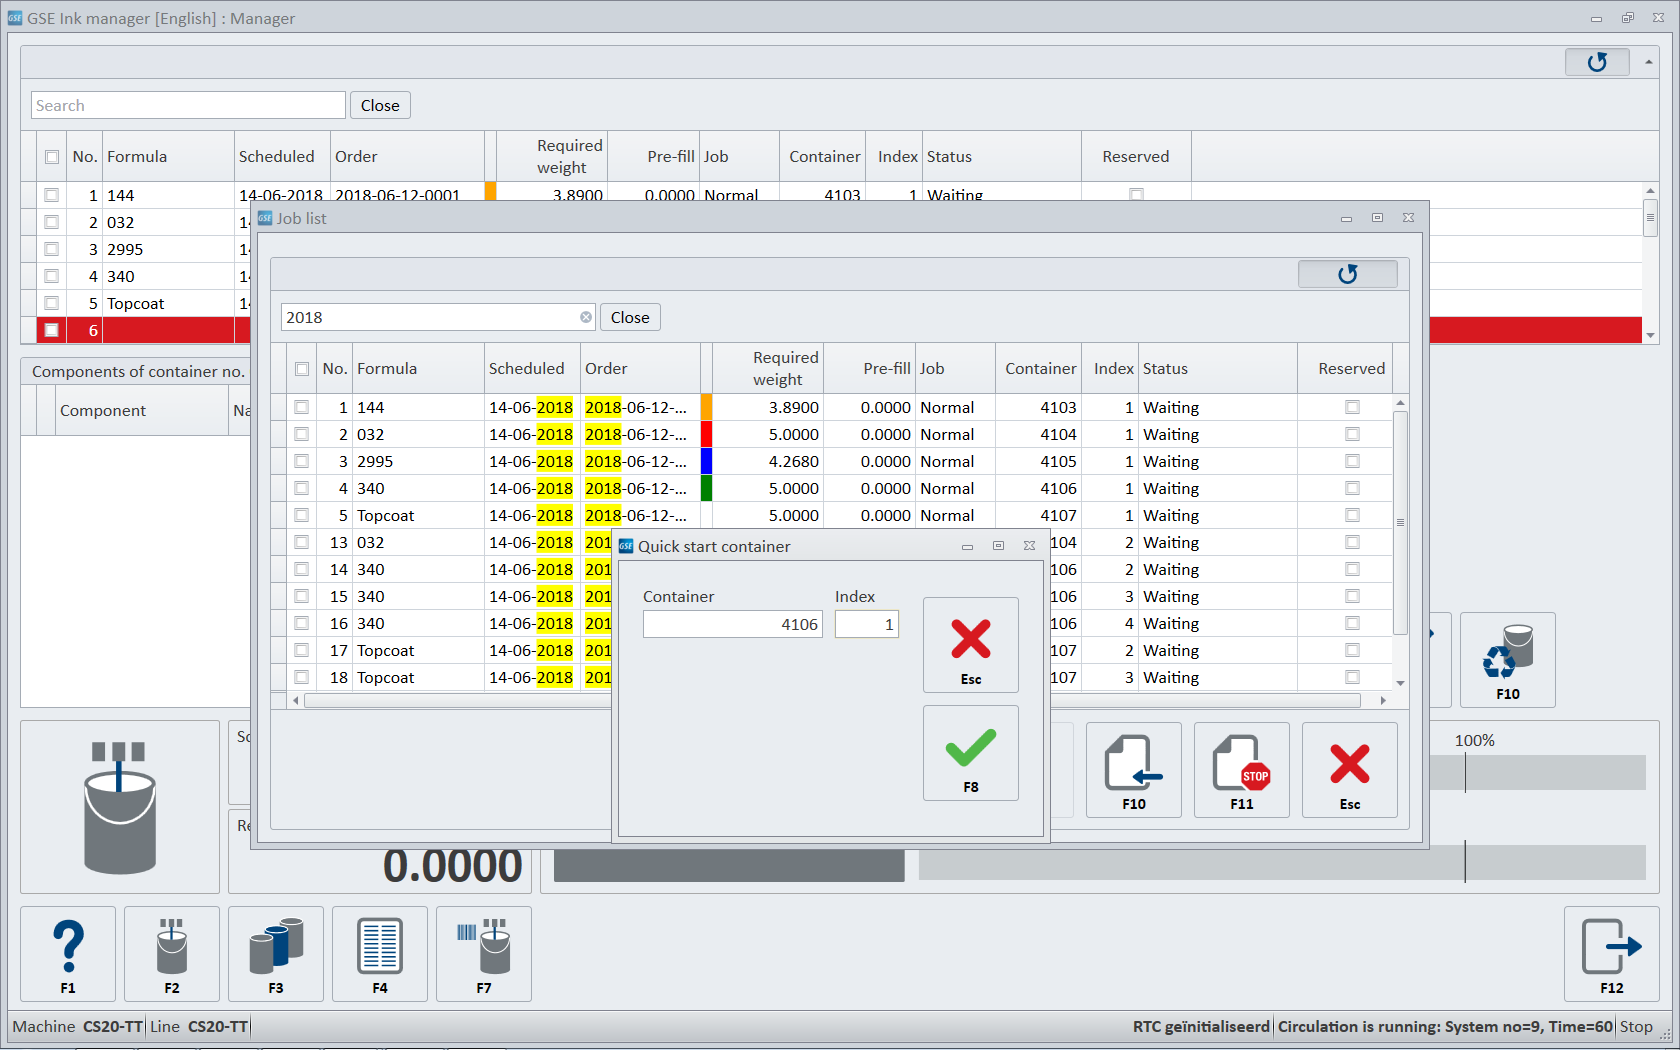Refresh the main Manager list
This screenshot has height=1050, width=1680.
pyautogui.click(x=1597, y=62)
